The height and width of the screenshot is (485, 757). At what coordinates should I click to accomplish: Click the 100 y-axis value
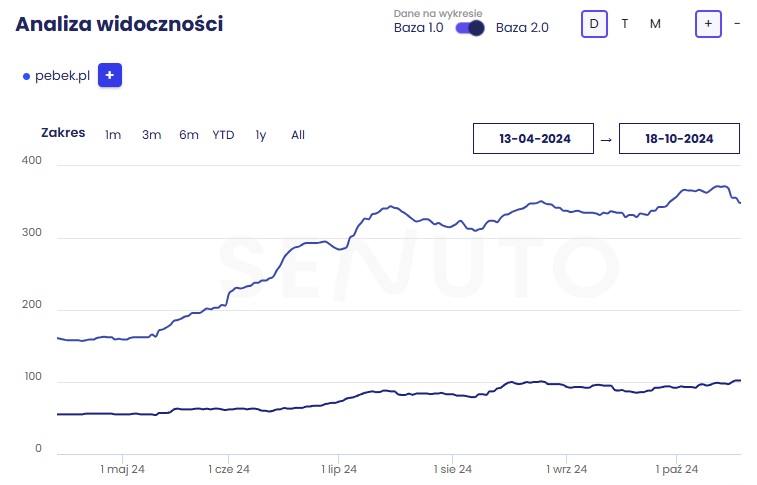[33, 376]
